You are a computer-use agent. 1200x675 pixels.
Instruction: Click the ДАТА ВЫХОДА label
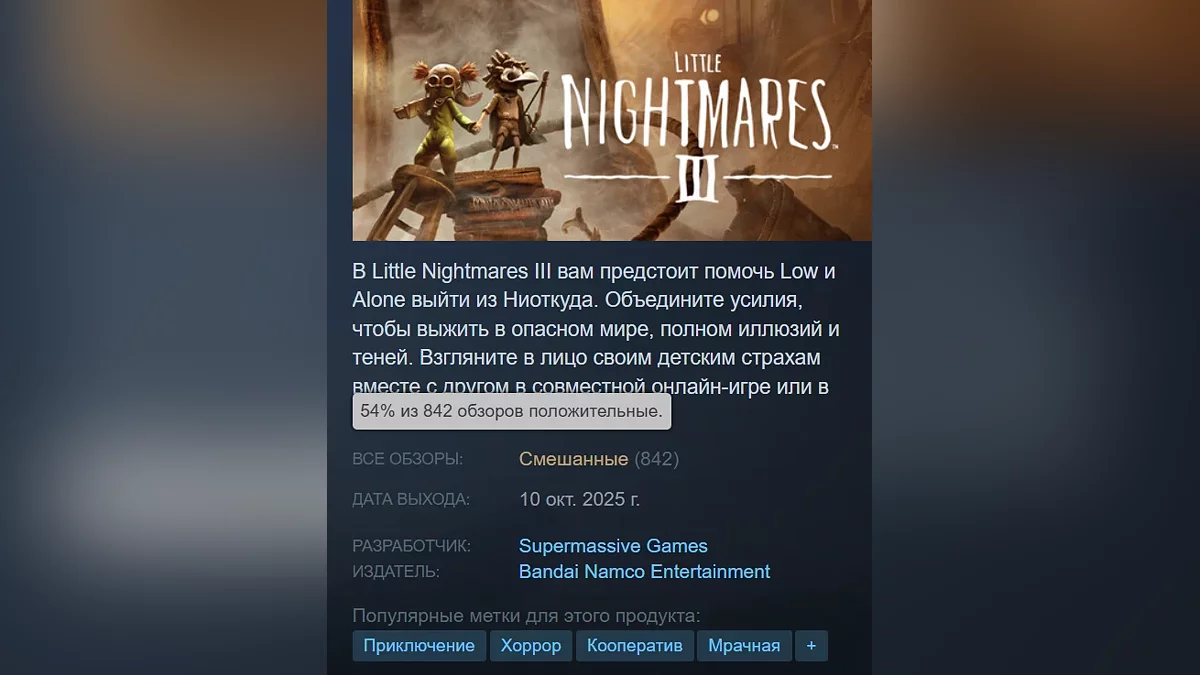point(411,499)
